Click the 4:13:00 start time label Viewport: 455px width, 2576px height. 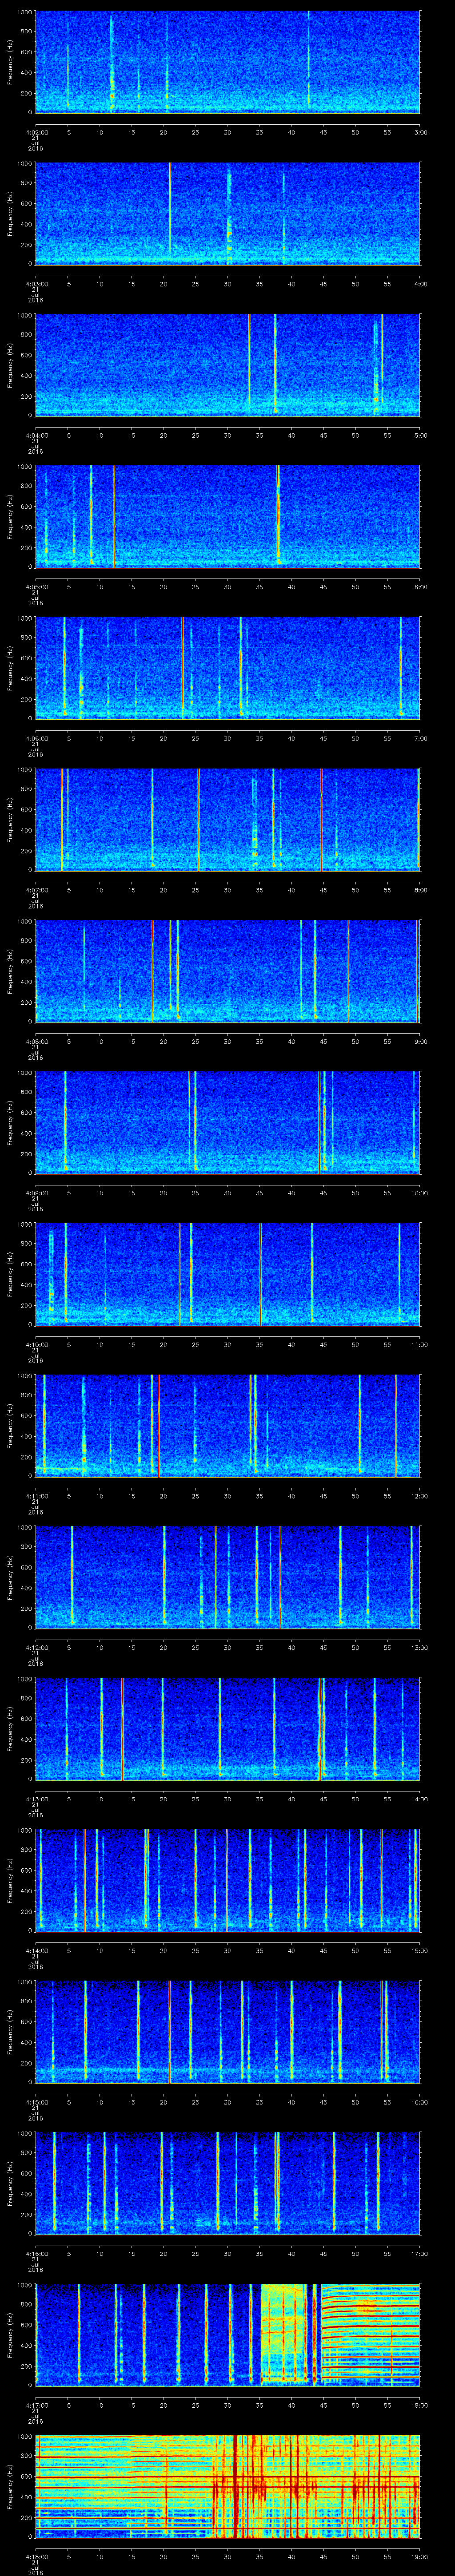[x=36, y=1798]
